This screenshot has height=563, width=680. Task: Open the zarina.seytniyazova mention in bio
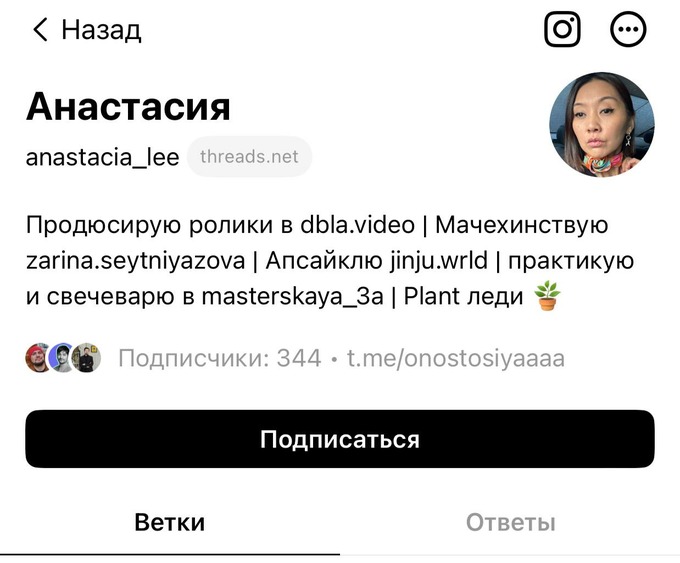[135, 262]
